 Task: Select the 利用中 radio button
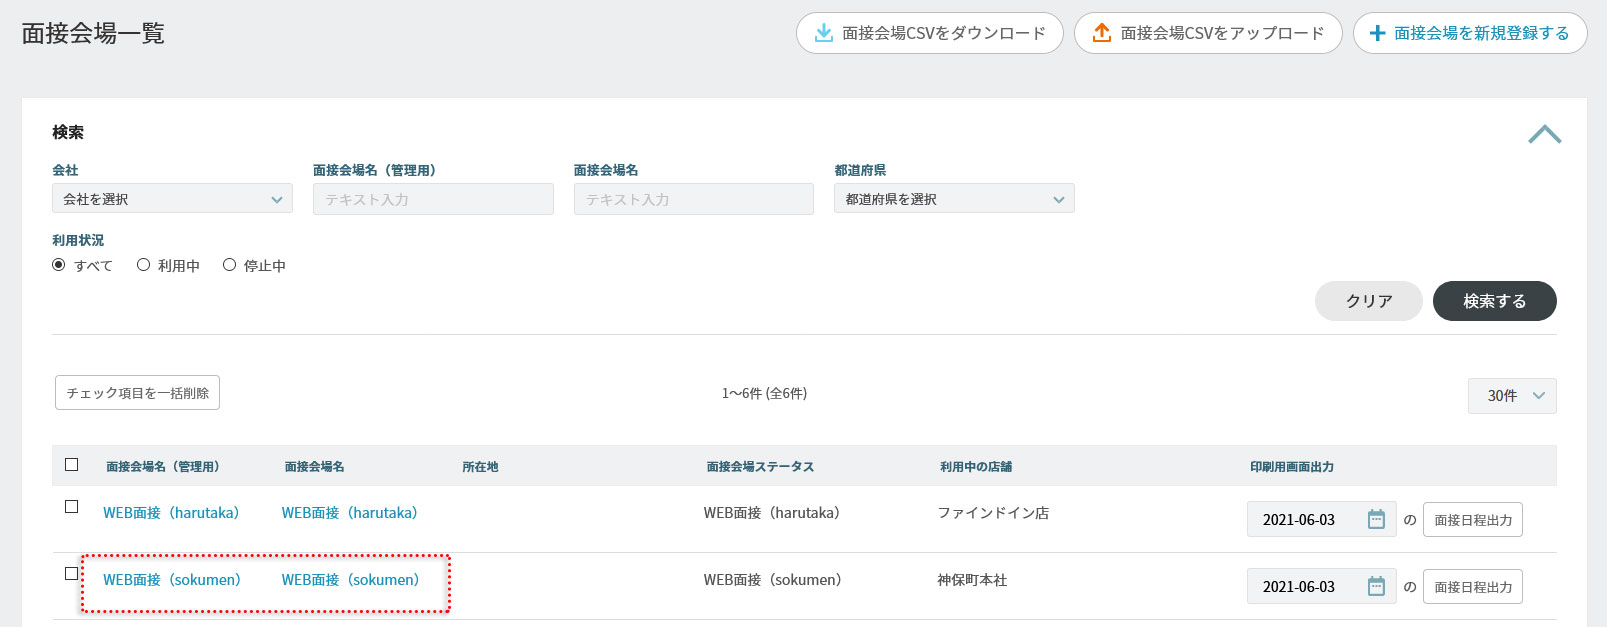tap(144, 265)
